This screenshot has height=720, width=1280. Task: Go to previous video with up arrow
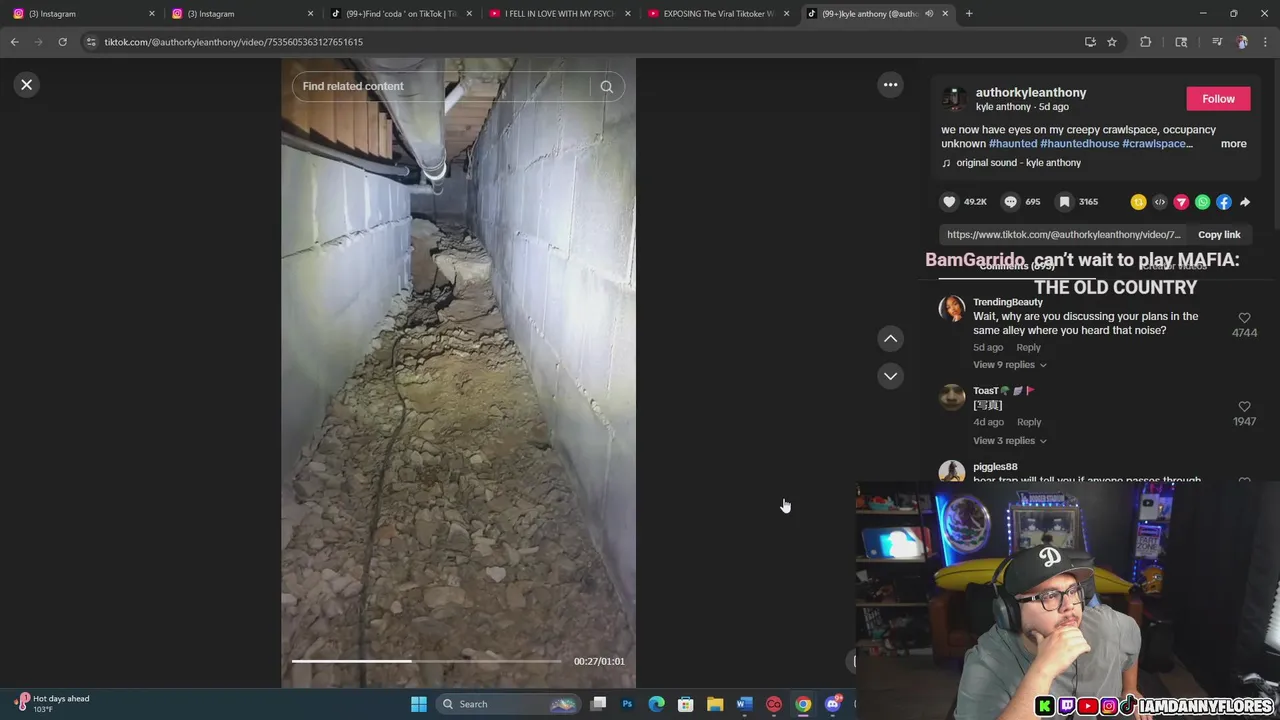pos(890,339)
